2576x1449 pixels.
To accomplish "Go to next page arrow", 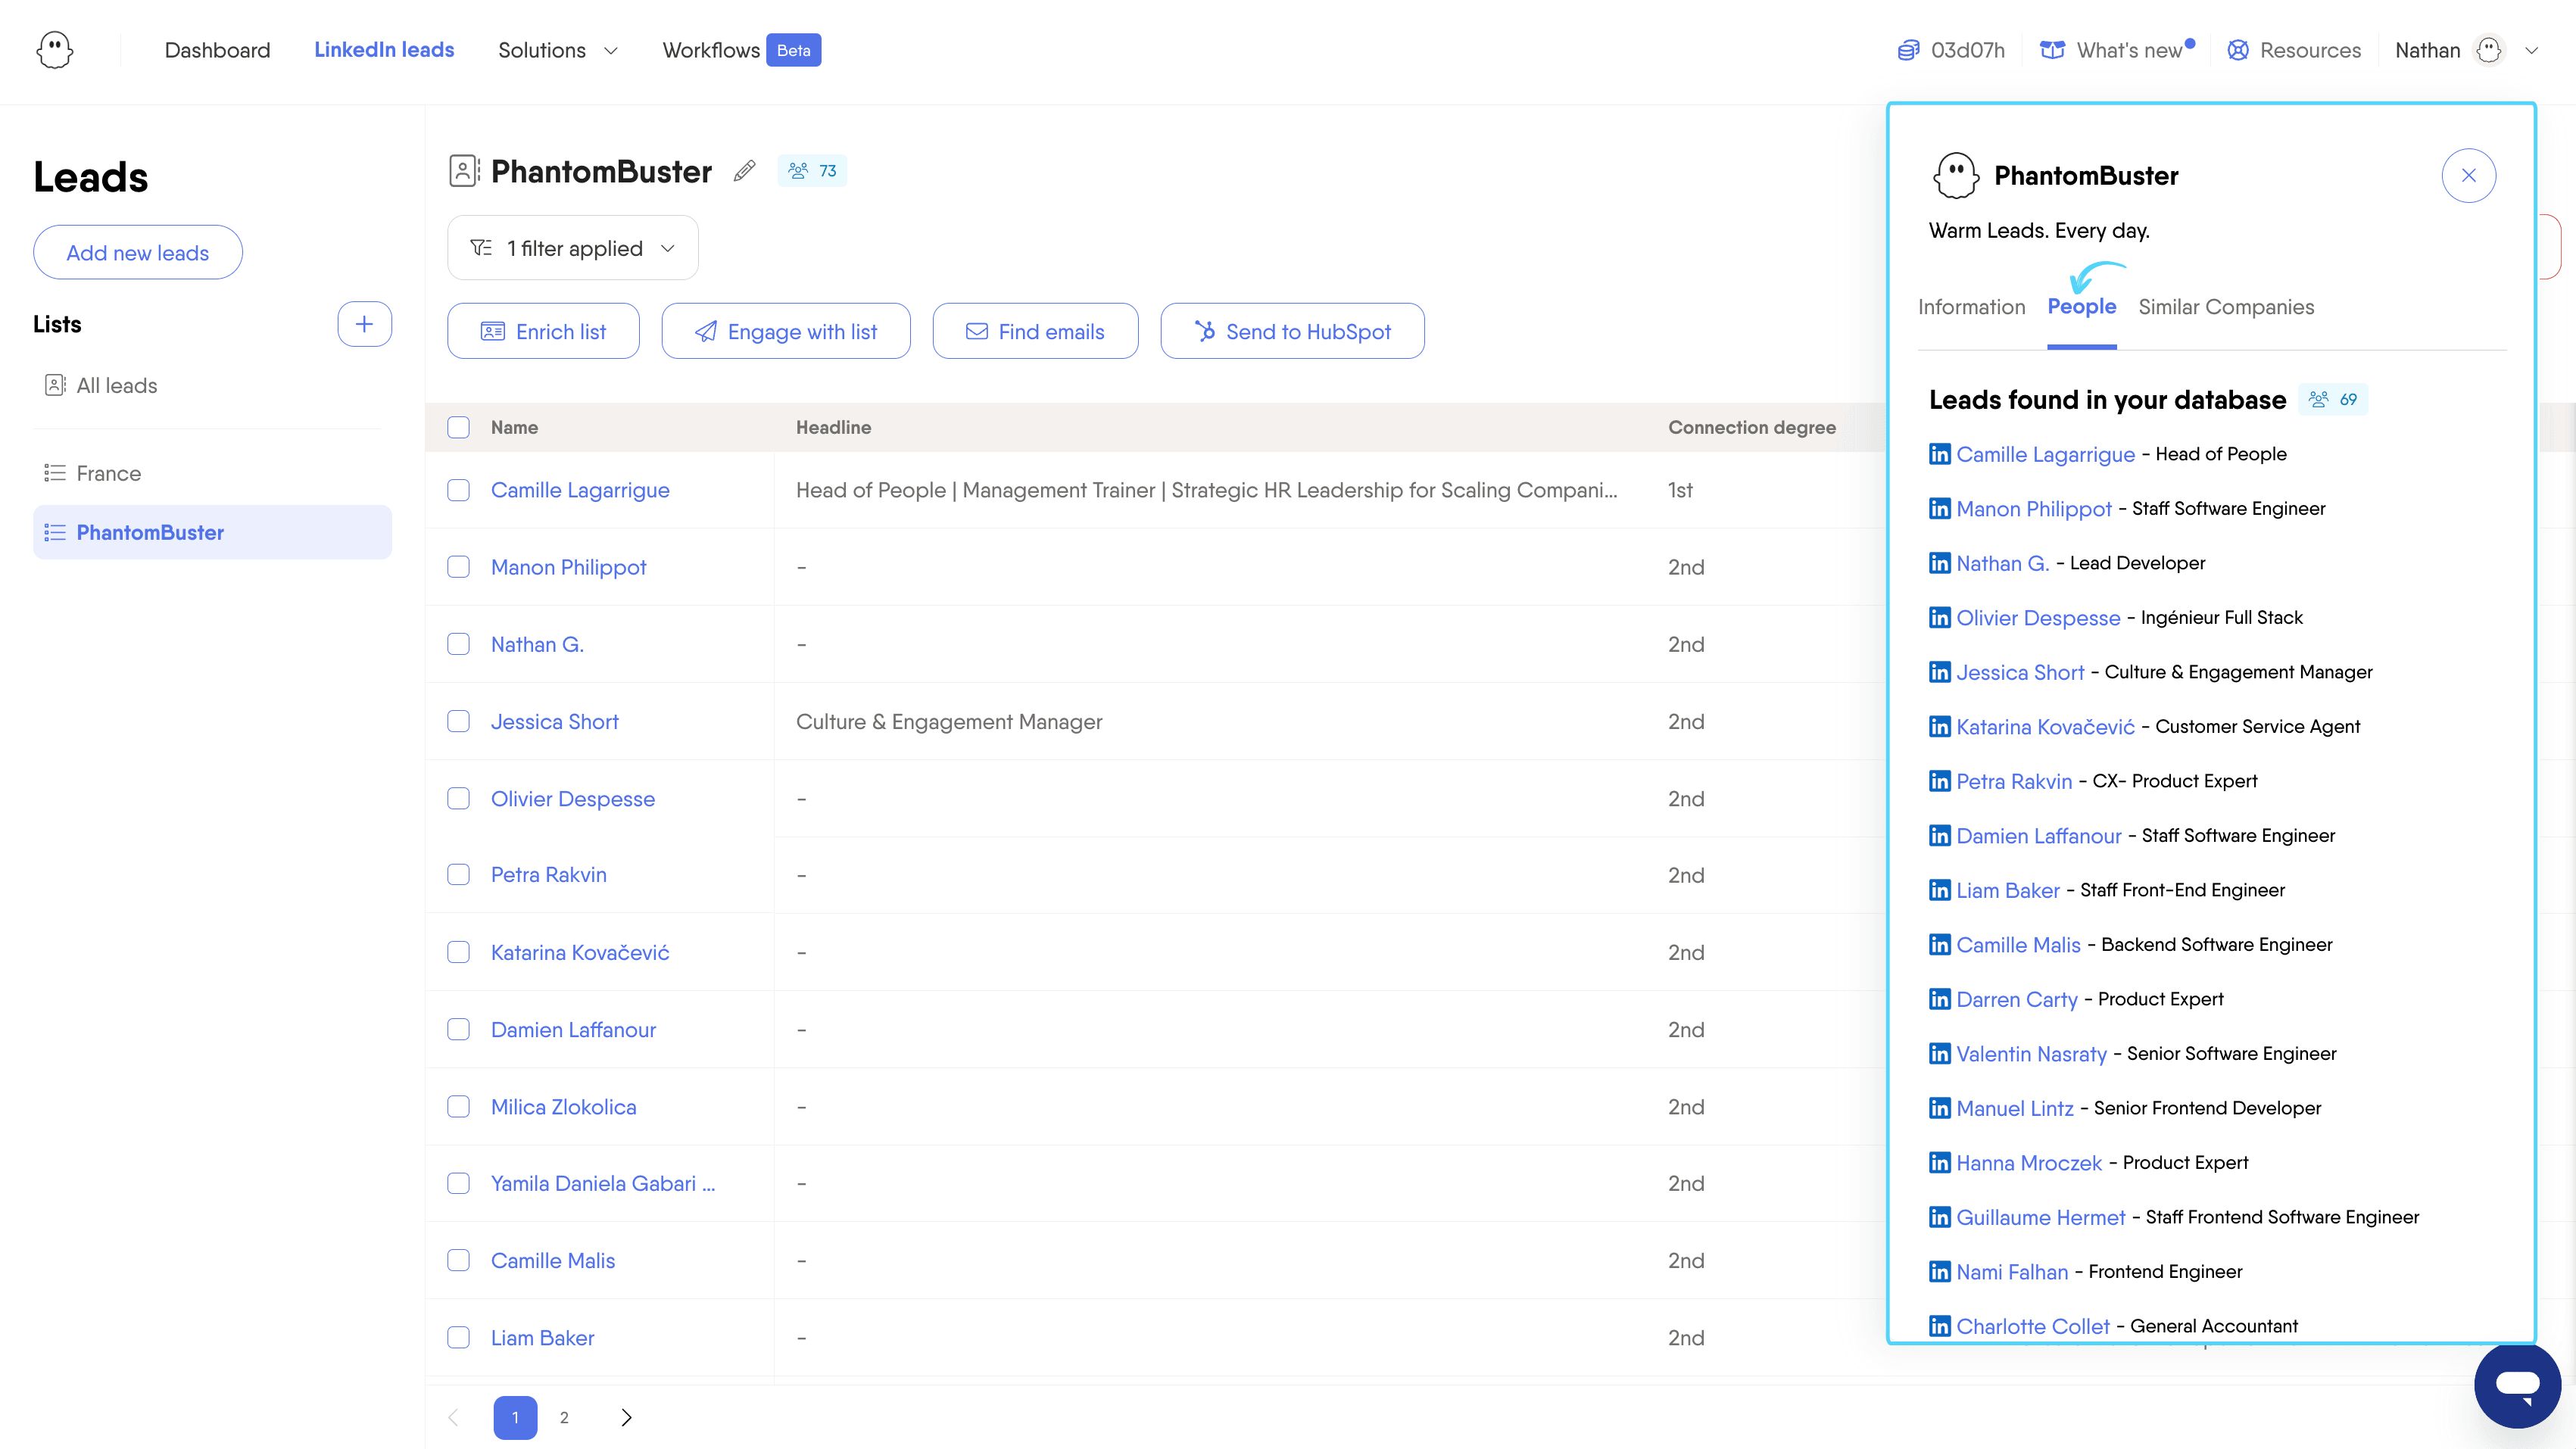I will pyautogui.click(x=626, y=1418).
